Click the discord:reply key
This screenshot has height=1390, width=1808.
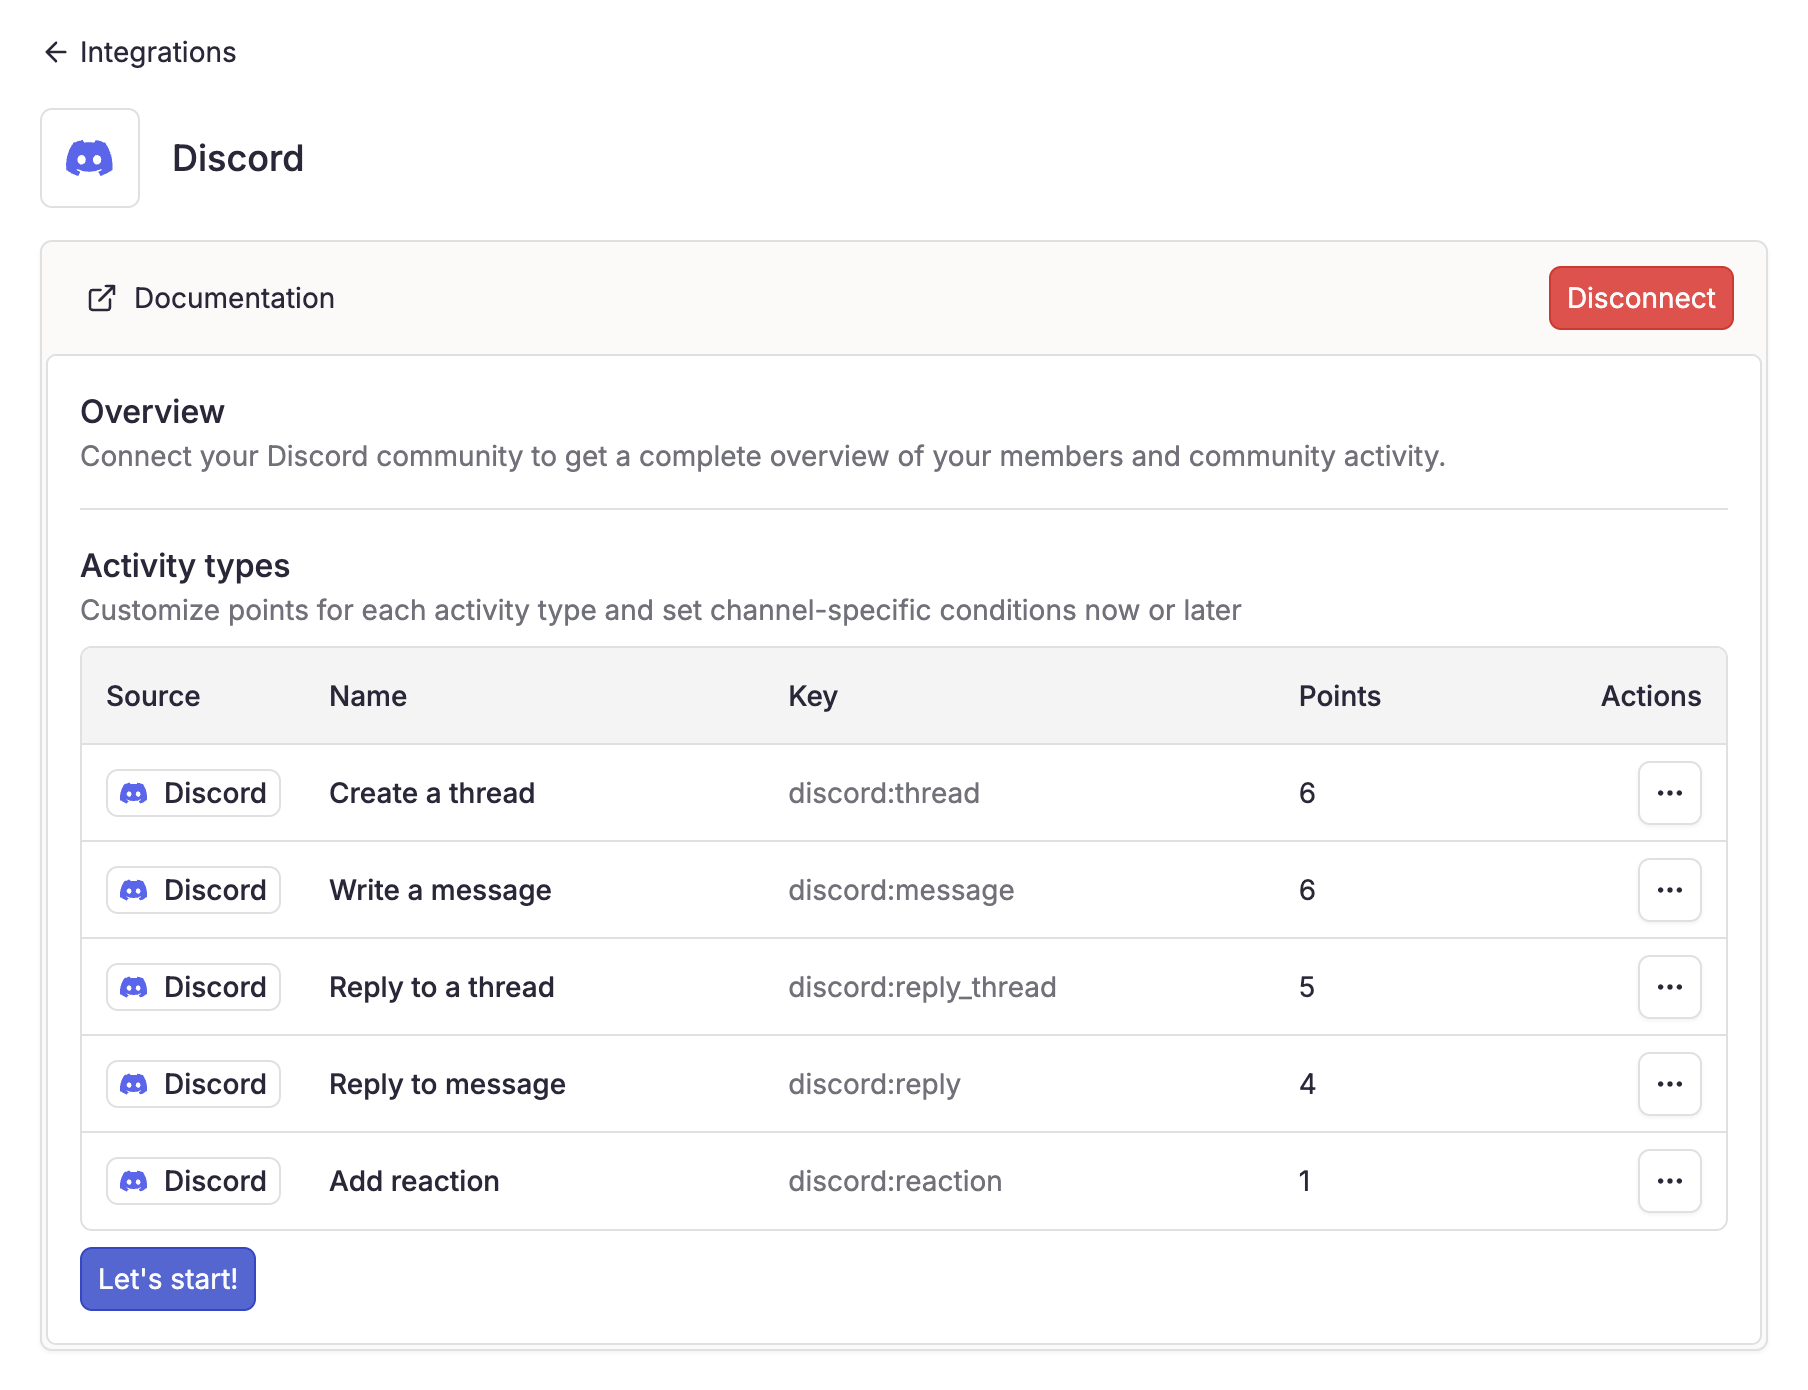pos(874,1084)
